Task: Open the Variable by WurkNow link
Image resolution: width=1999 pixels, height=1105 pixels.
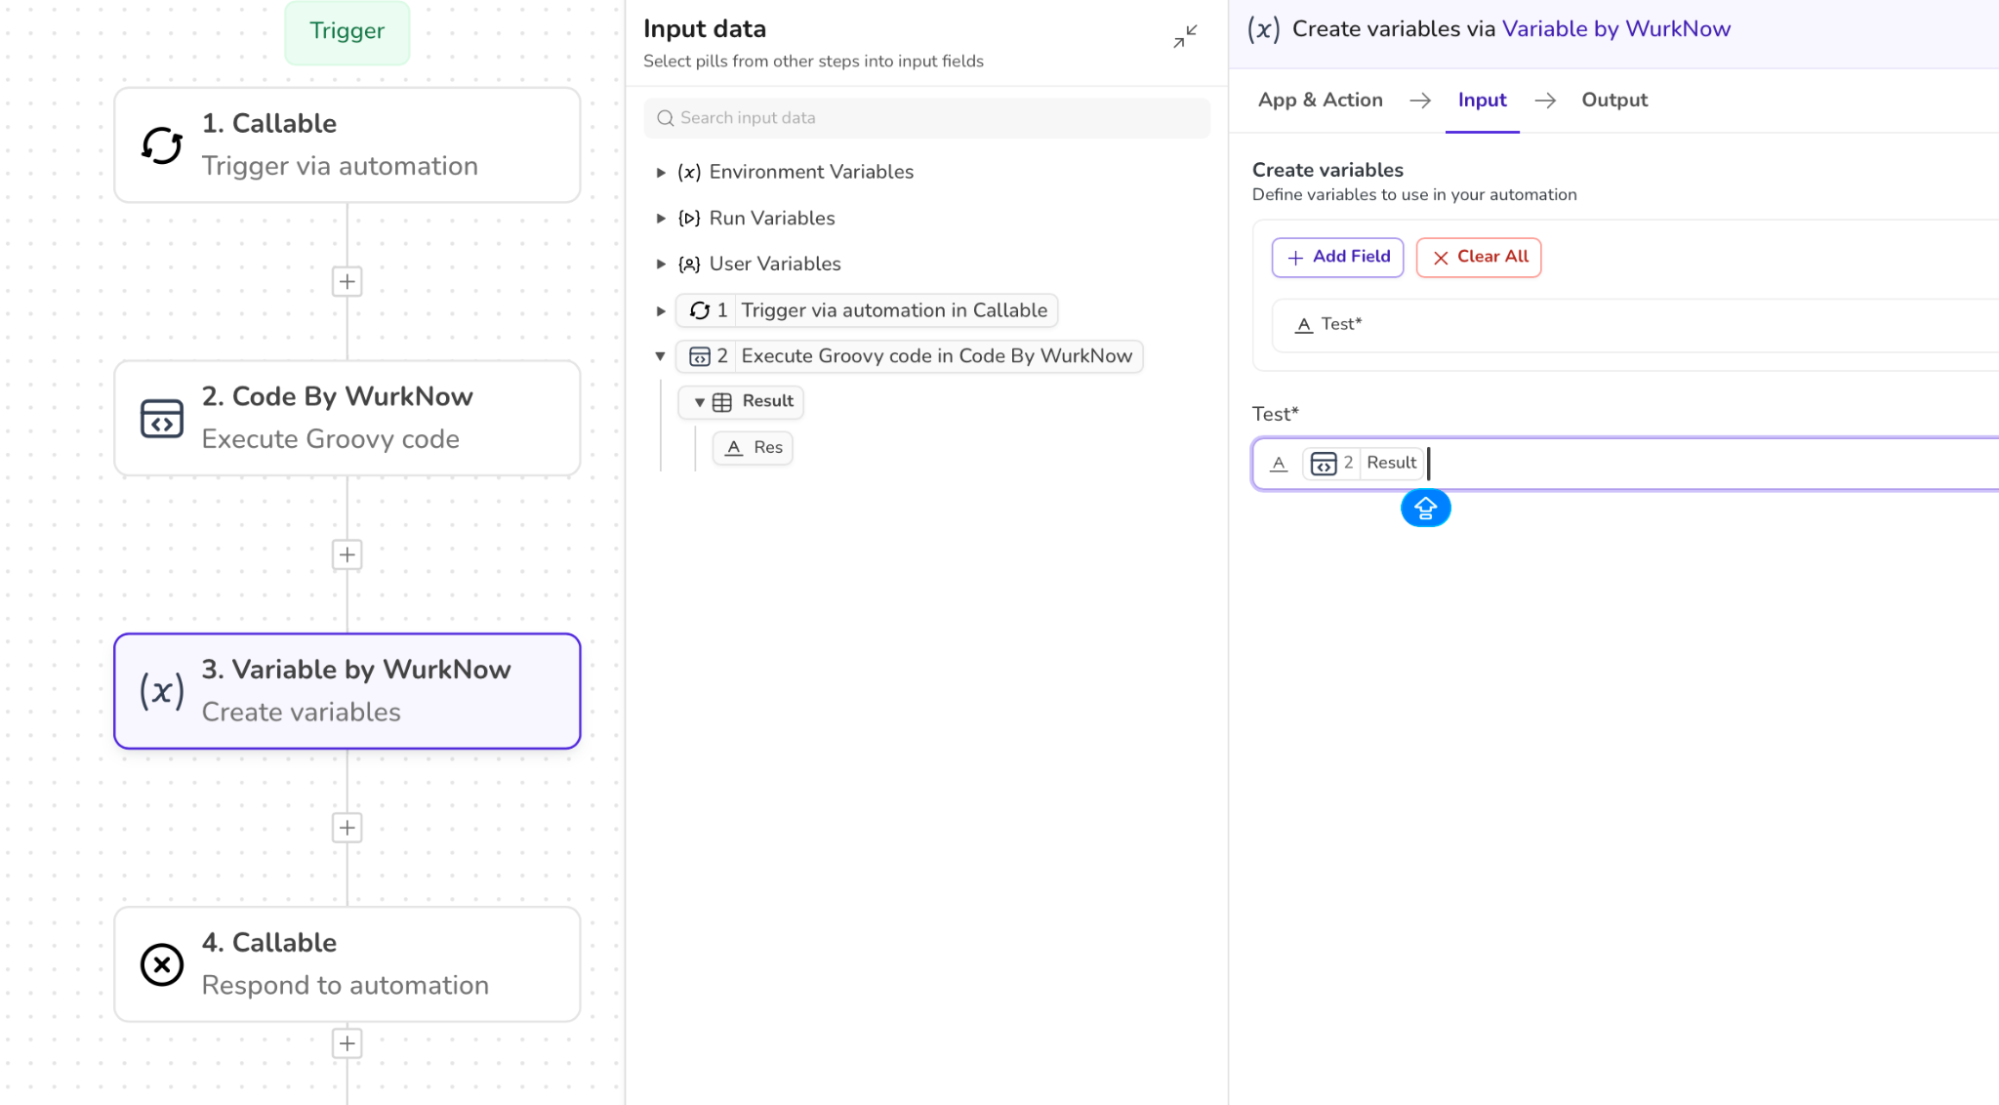Action: pos(1616,29)
